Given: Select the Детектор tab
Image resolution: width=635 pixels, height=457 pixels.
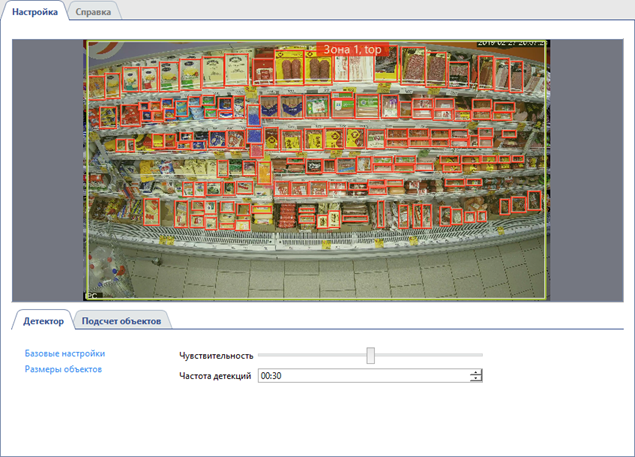Looking at the screenshot, I should point(43,320).
